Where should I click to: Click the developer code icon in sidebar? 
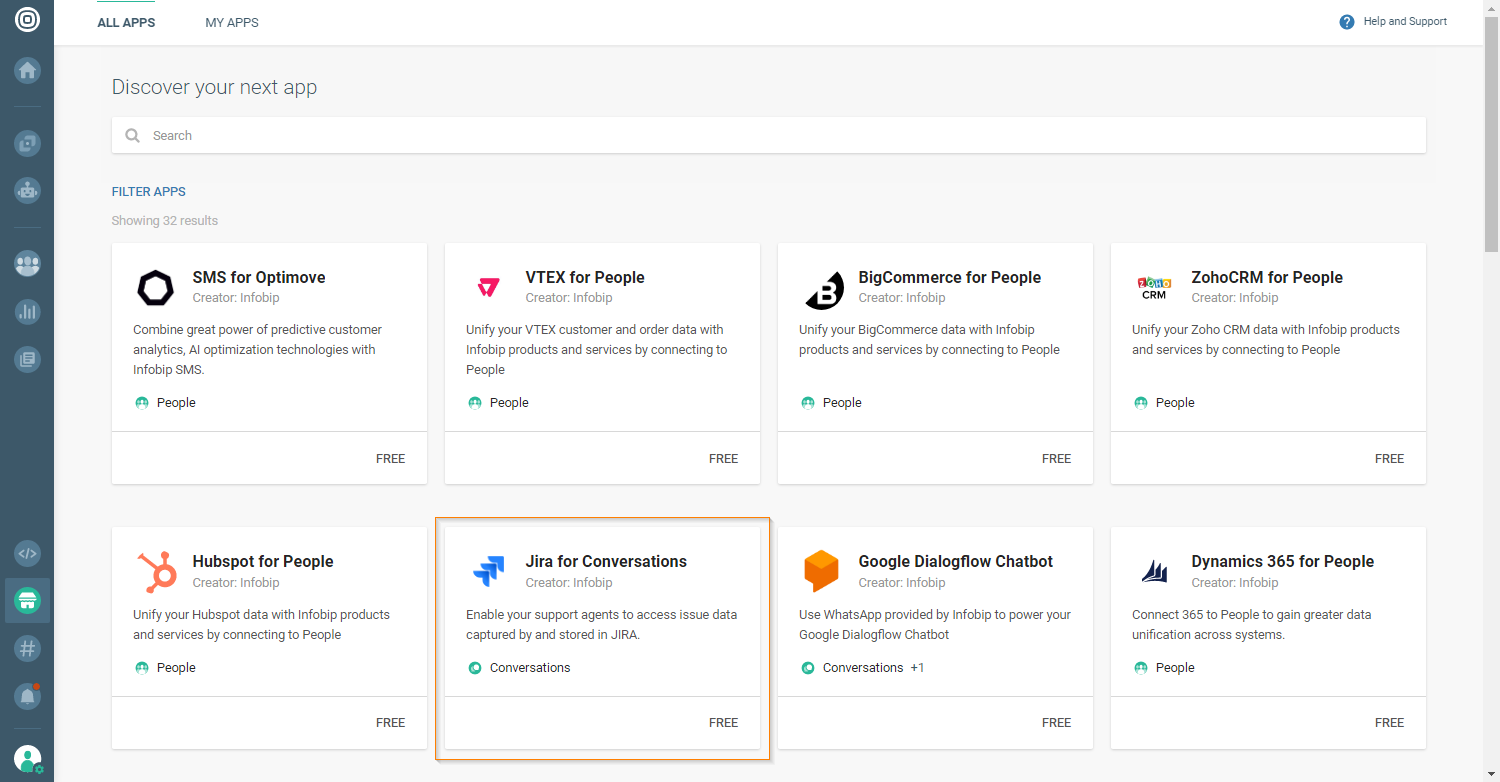point(27,553)
